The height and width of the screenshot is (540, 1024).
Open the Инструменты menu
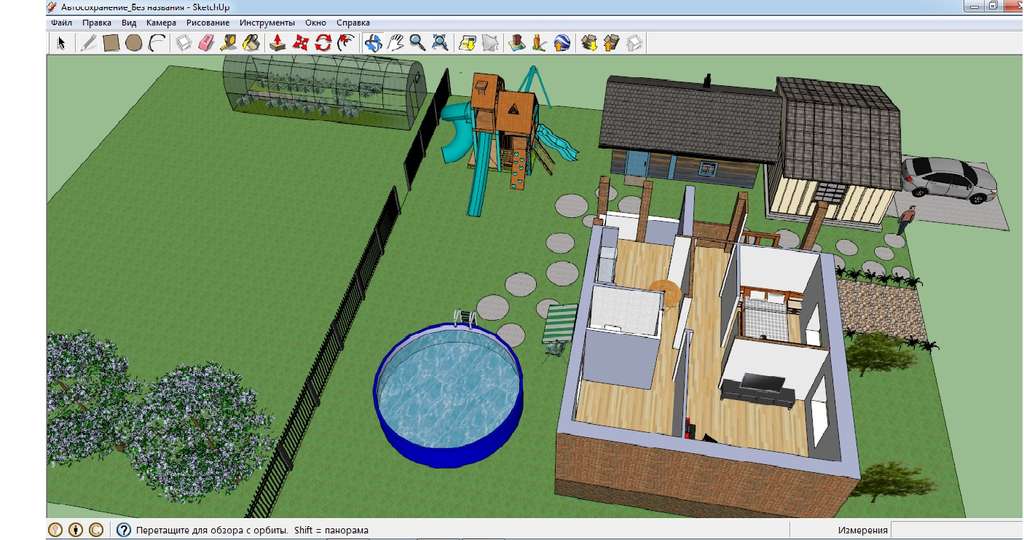point(267,22)
